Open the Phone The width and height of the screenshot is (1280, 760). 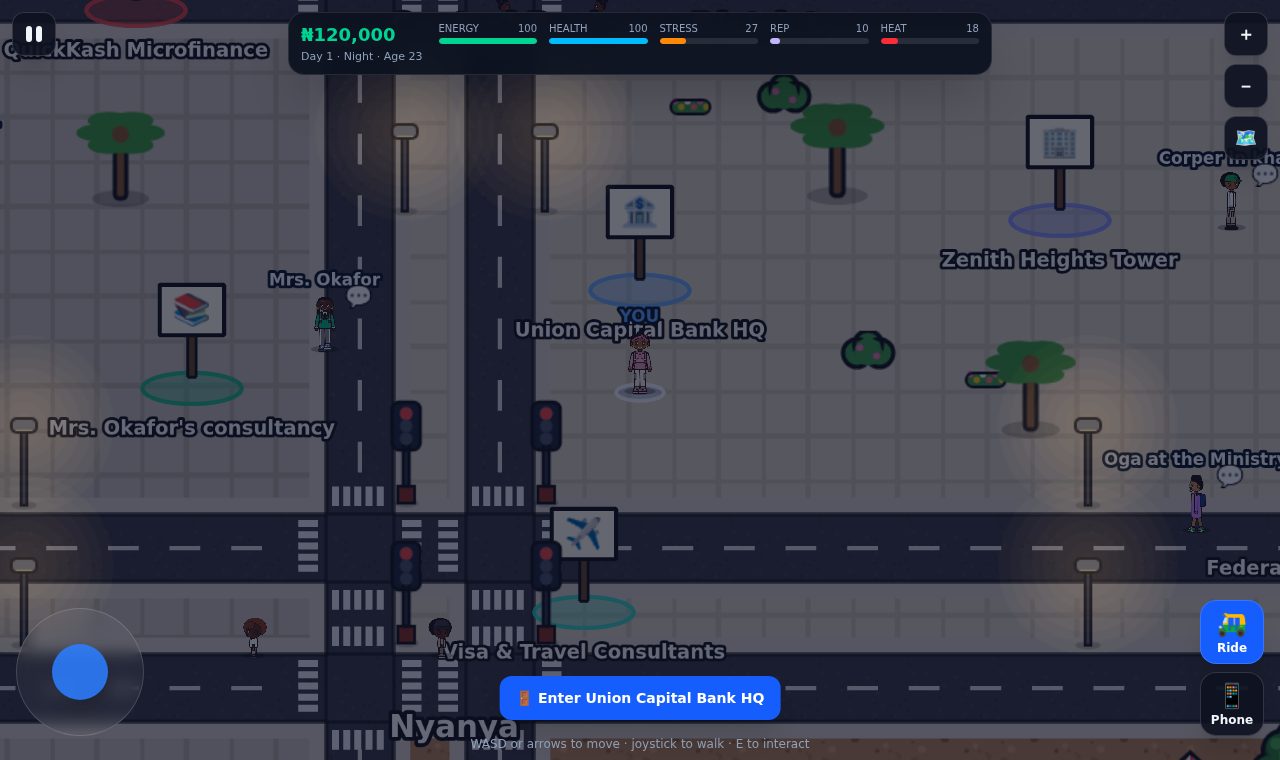(1232, 704)
